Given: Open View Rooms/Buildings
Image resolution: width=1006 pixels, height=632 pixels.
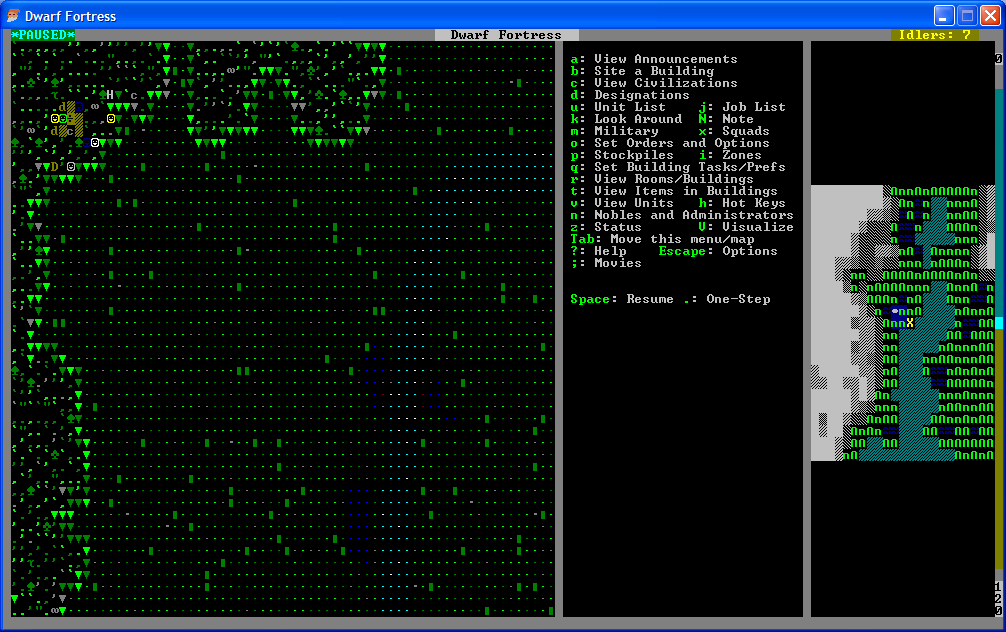Looking at the screenshot, I should 662,179.
